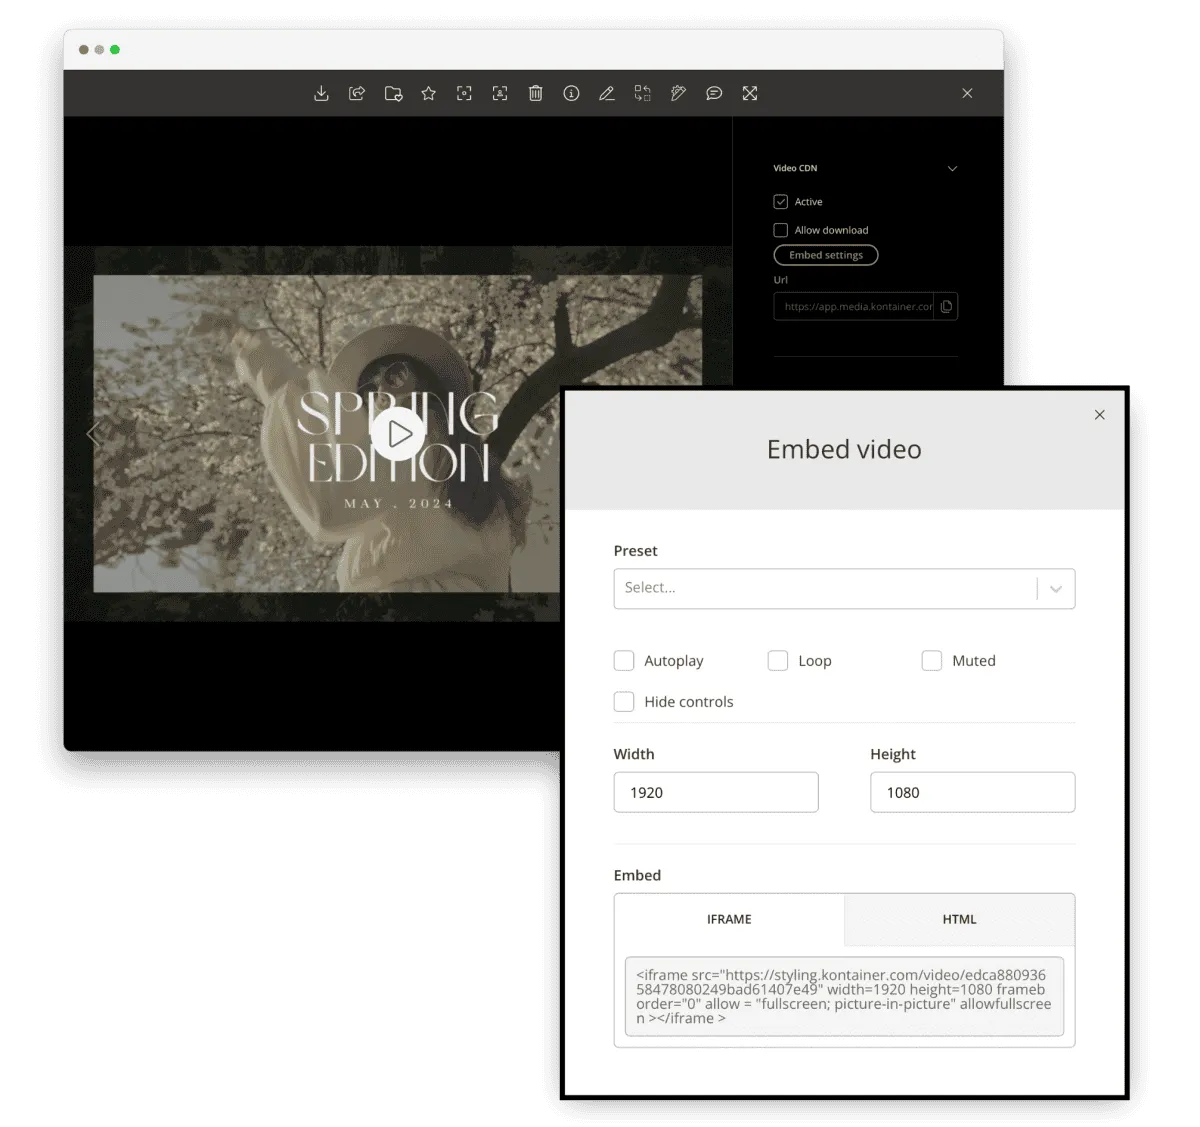The height and width of the screenshot is (1127, 1200).
Task: Enable the Hide controls checkbox
Action: (x=624, y=702)
